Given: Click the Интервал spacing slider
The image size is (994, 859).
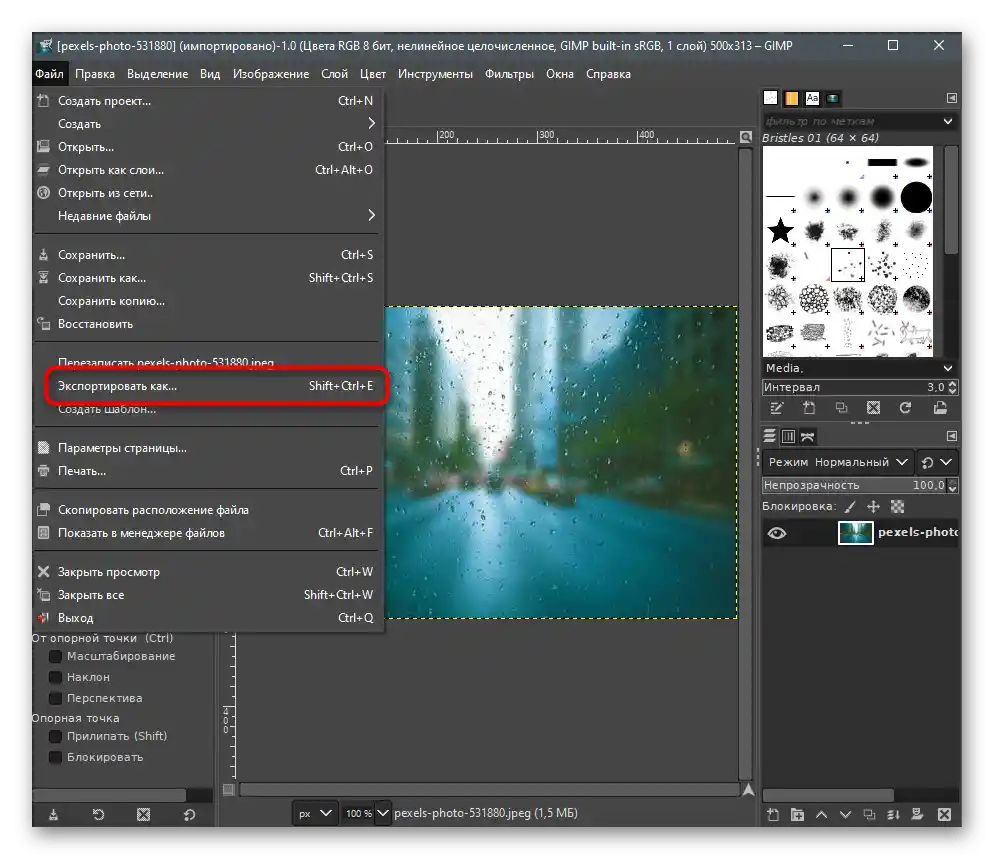Looking at the screenshot, I should 855,387.
